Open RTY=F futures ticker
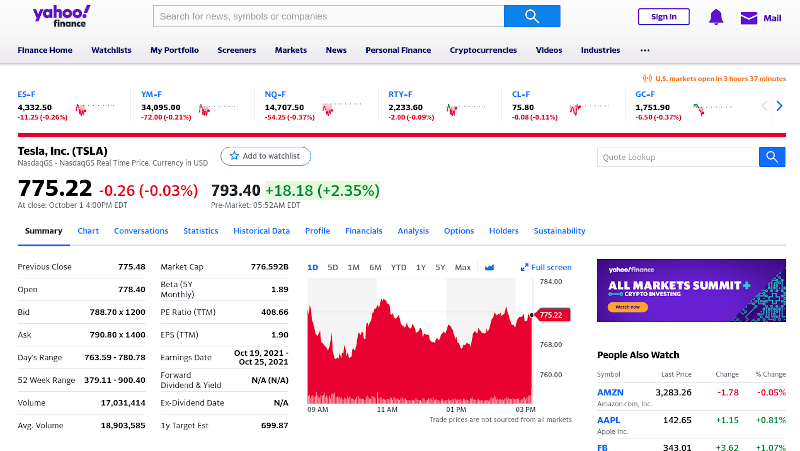 coord(400,94)
